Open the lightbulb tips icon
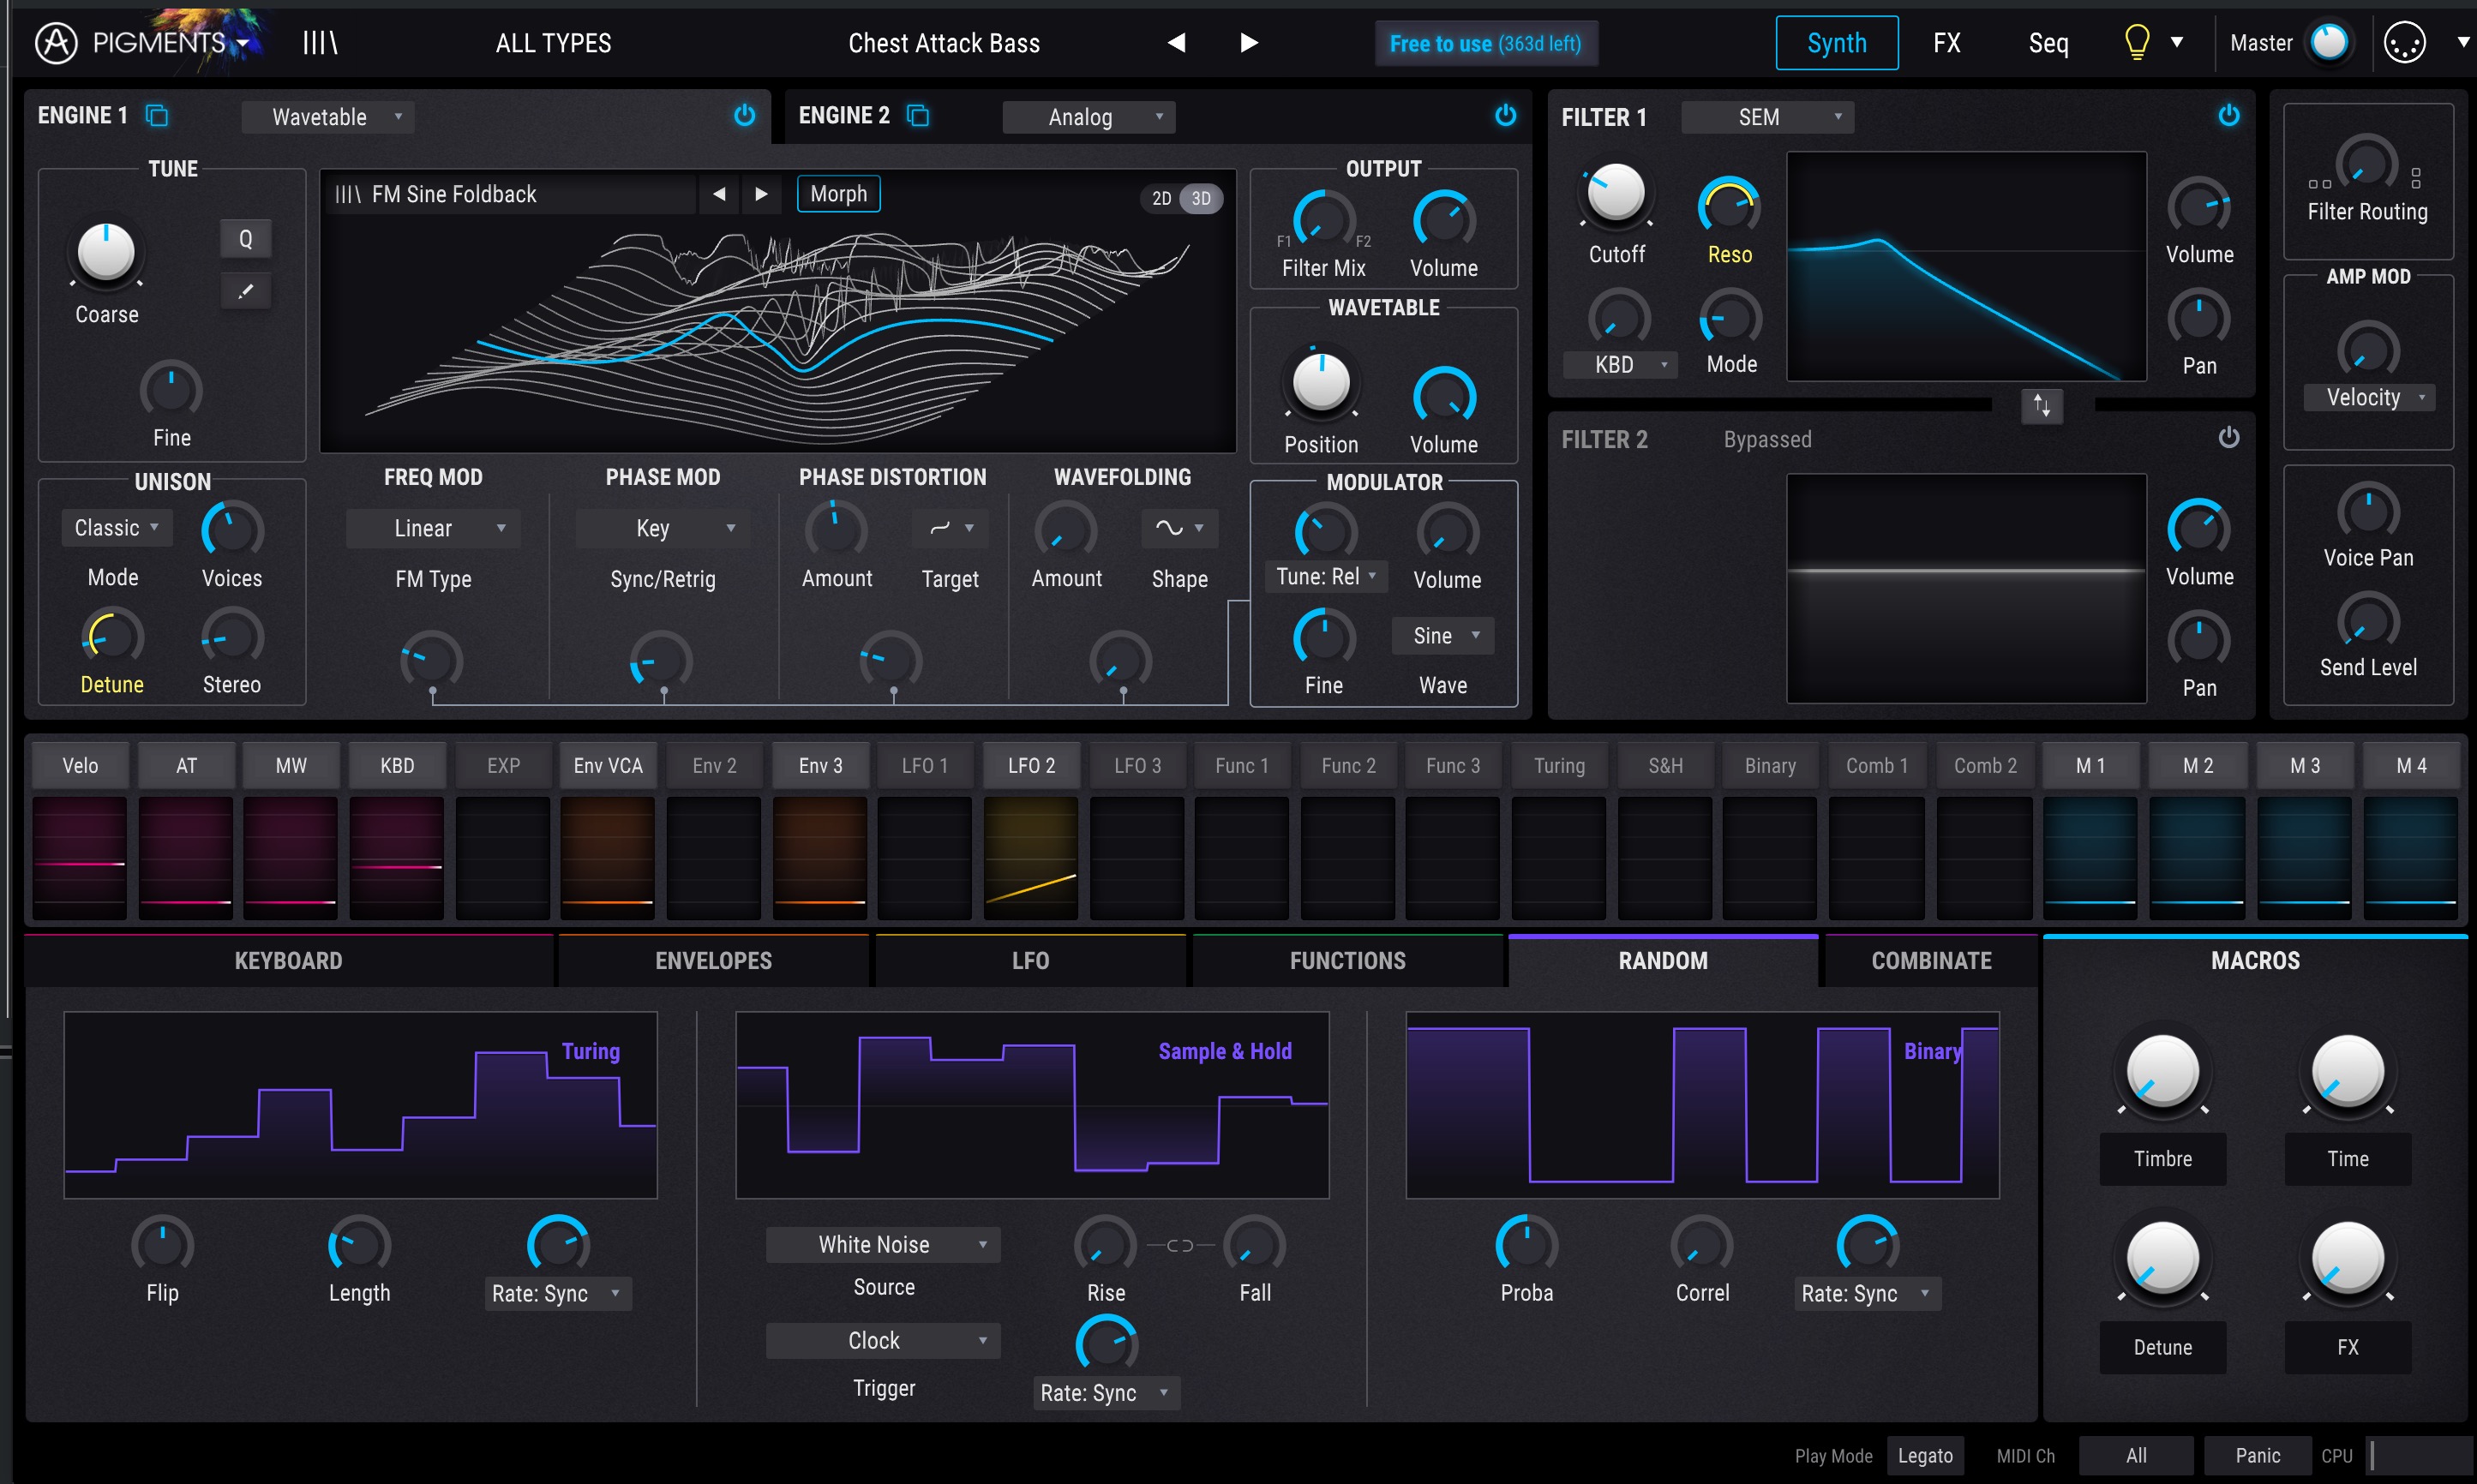This screenshot has height=1484, width=2477. tap(2136, 43)
